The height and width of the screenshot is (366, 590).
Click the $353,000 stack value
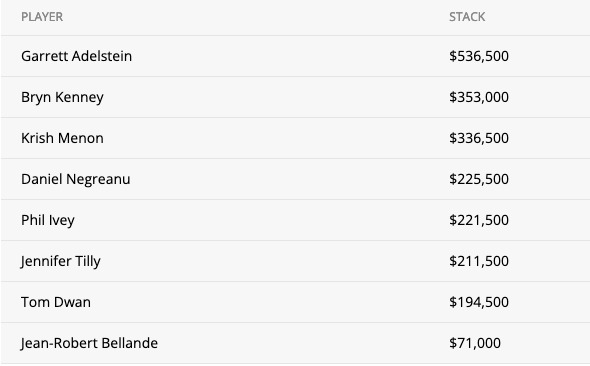pyautogui.click(x=479, y=97)
